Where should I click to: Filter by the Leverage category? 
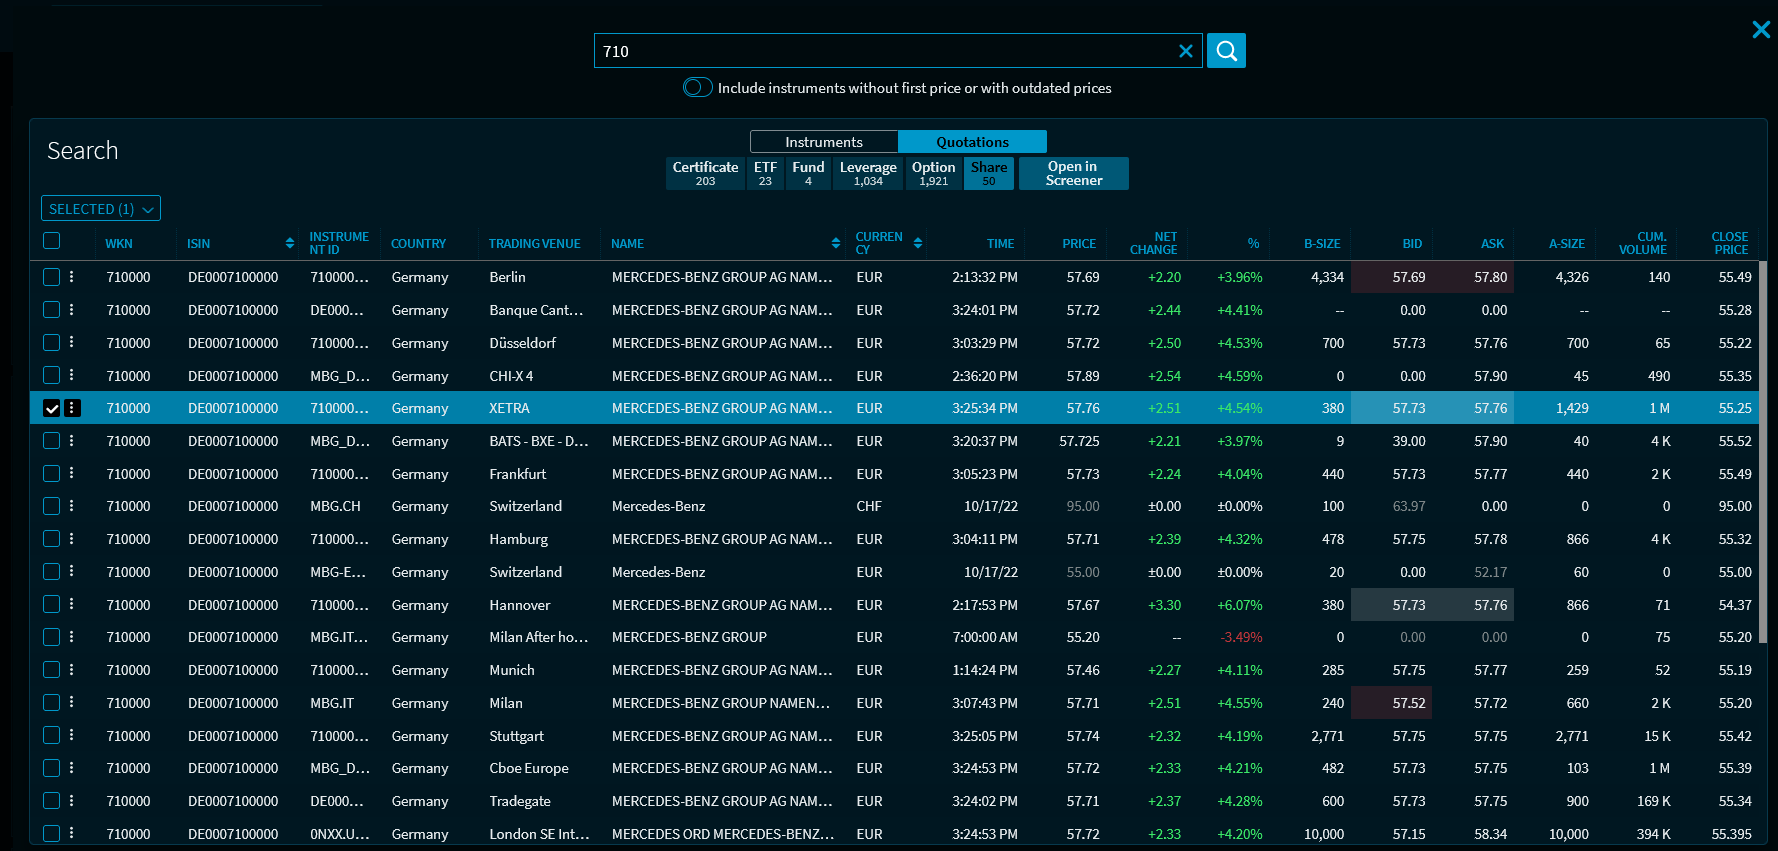[868, 173]
